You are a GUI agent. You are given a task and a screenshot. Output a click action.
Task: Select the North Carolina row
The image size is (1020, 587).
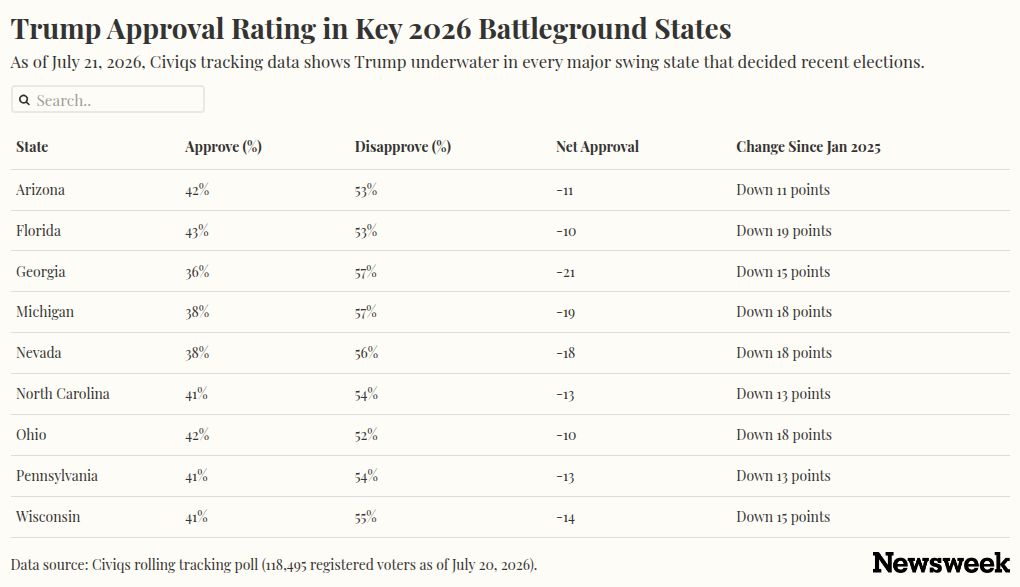click(510, 394)
